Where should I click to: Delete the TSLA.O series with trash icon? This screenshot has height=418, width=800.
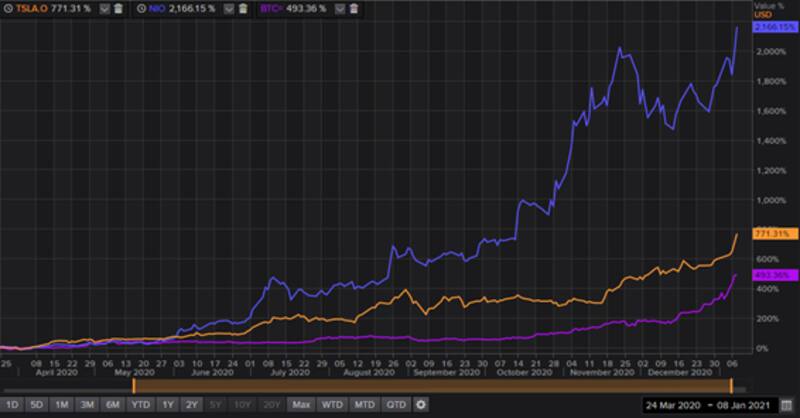click(119, 7)
